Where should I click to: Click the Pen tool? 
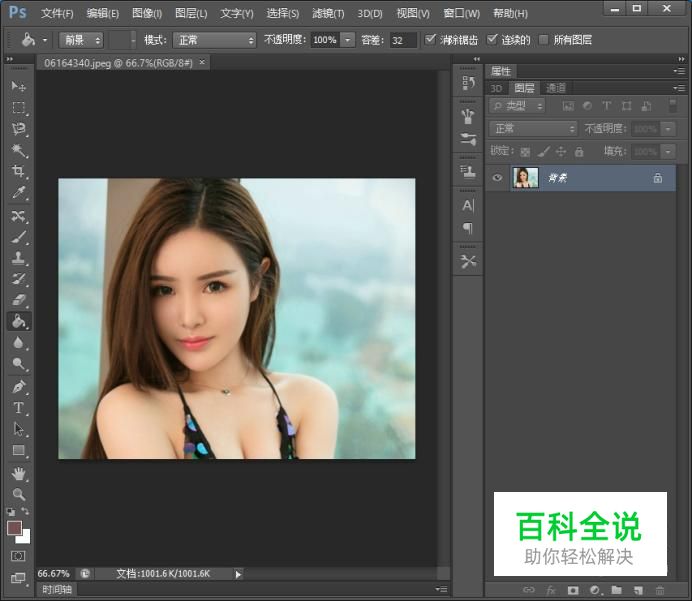click(x=18, y=387)
